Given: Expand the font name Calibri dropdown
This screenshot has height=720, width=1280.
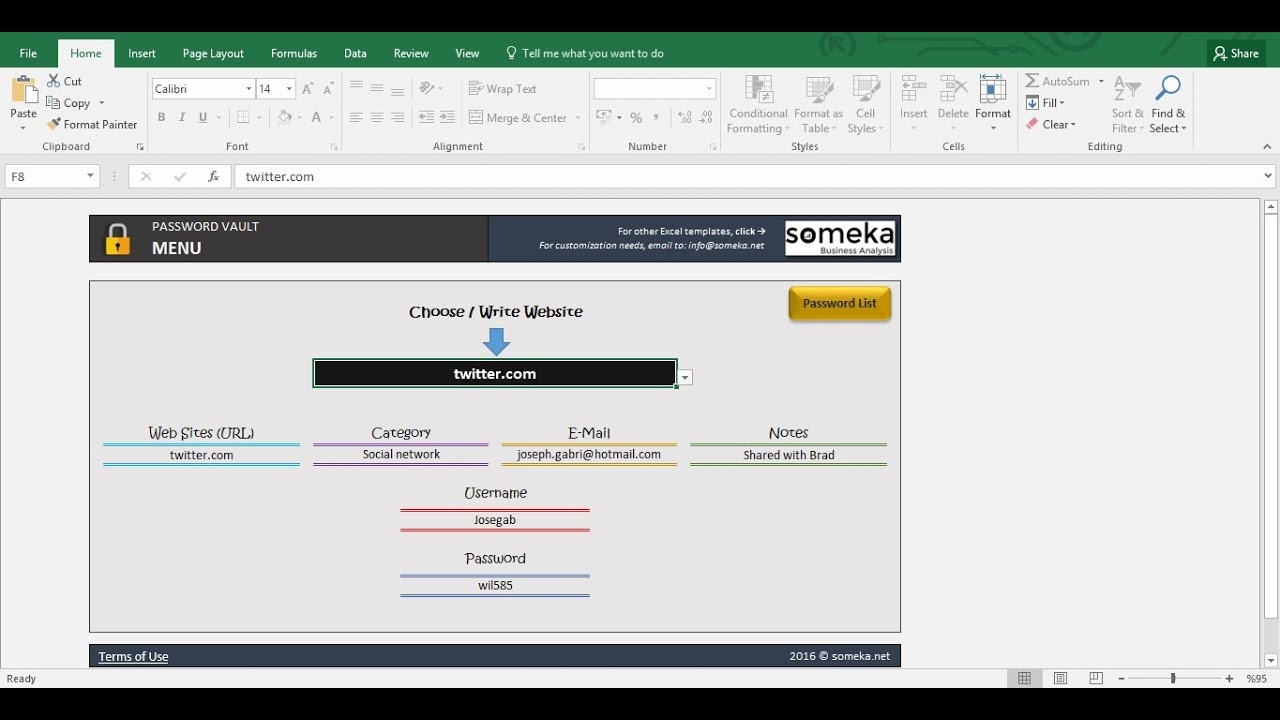Looking at the screenshot, I should (x=249, y=89).
